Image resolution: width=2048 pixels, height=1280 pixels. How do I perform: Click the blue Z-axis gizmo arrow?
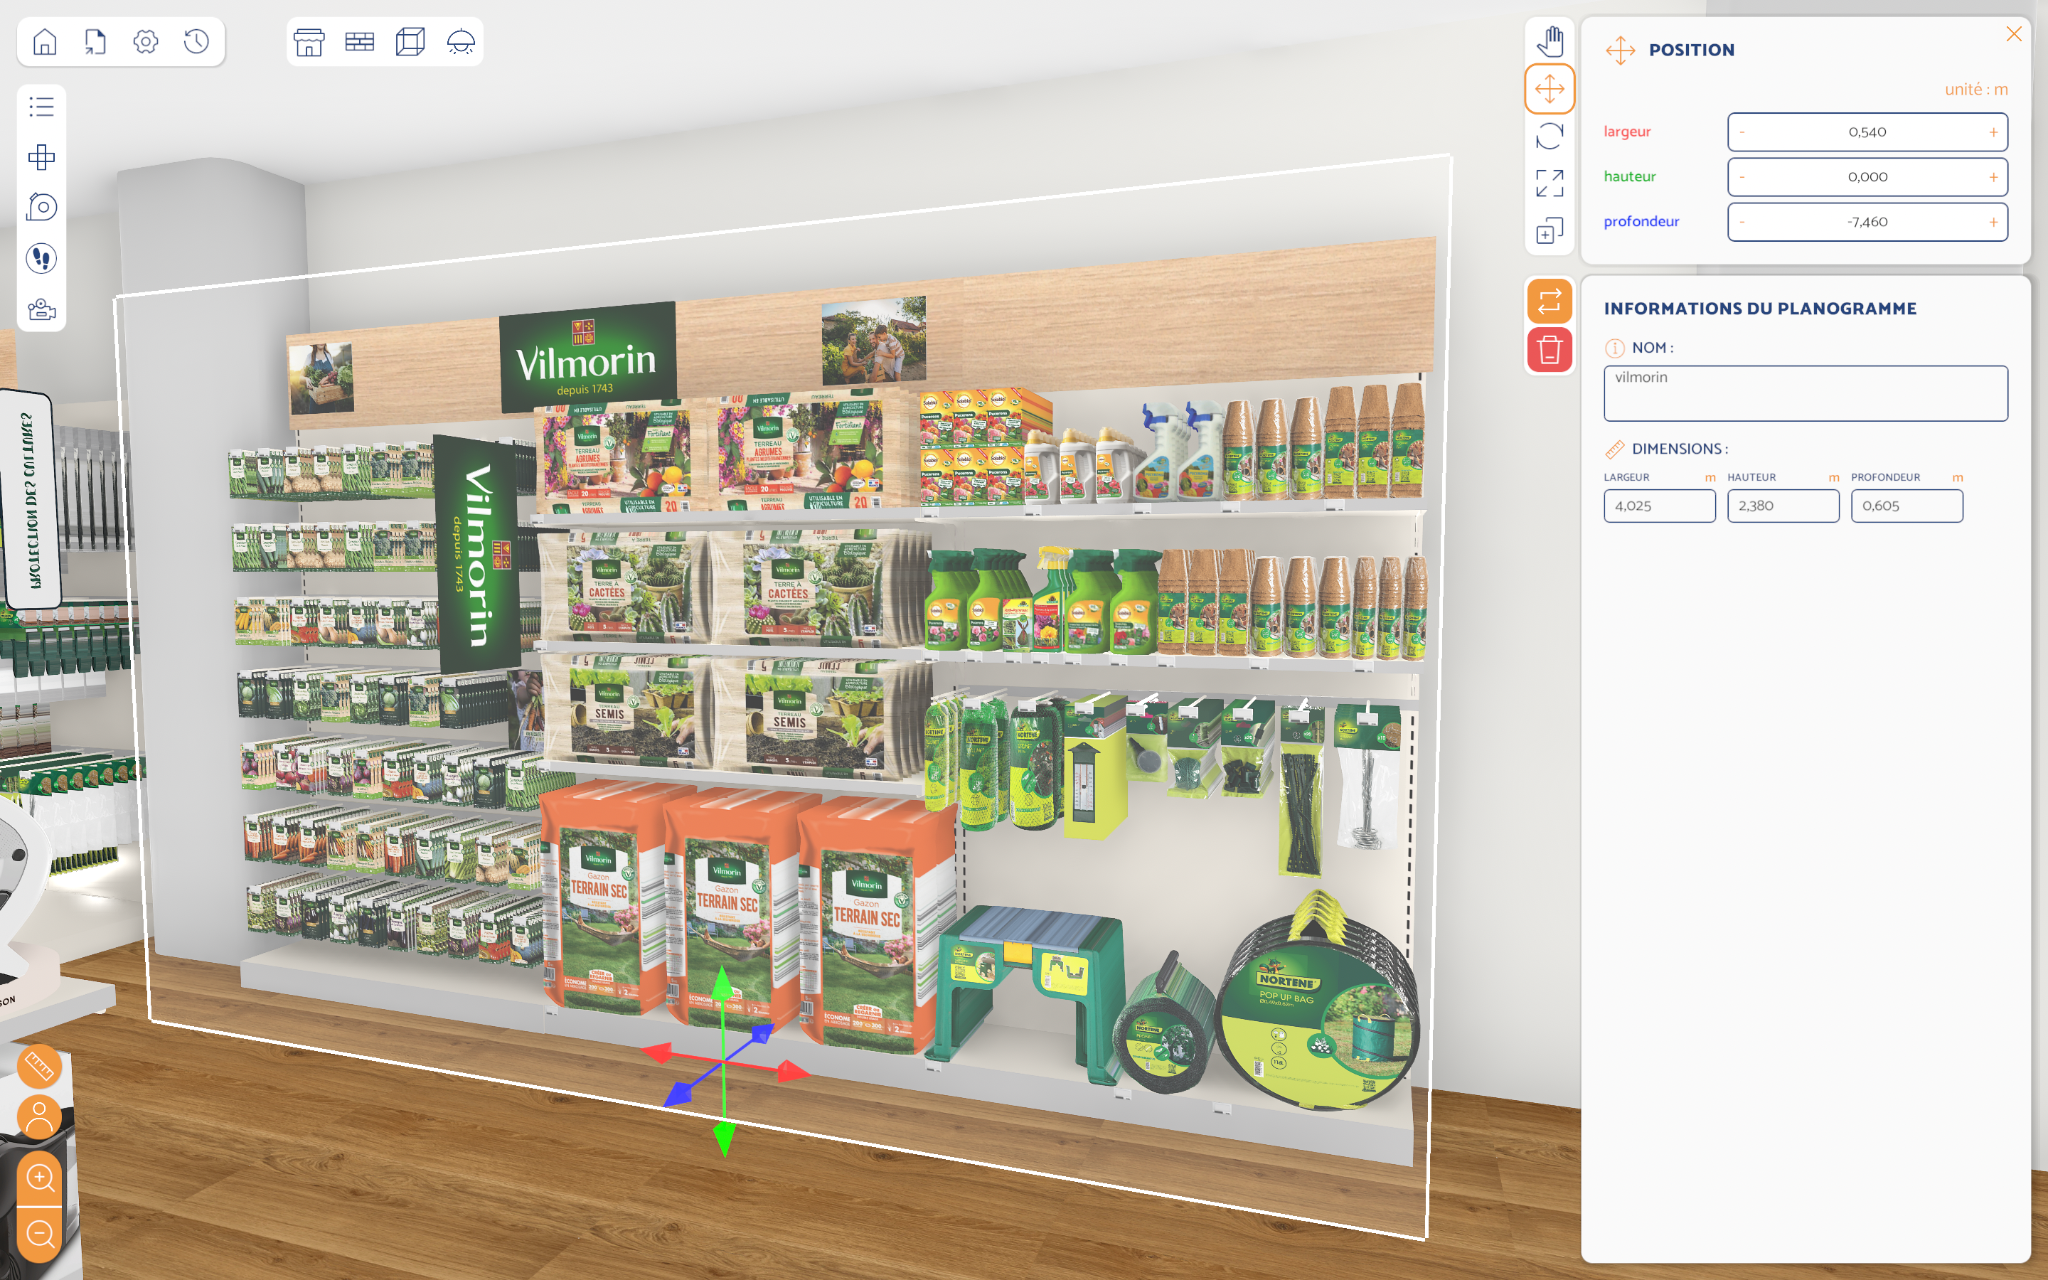pyautogui.click(x=679, y=1094)
